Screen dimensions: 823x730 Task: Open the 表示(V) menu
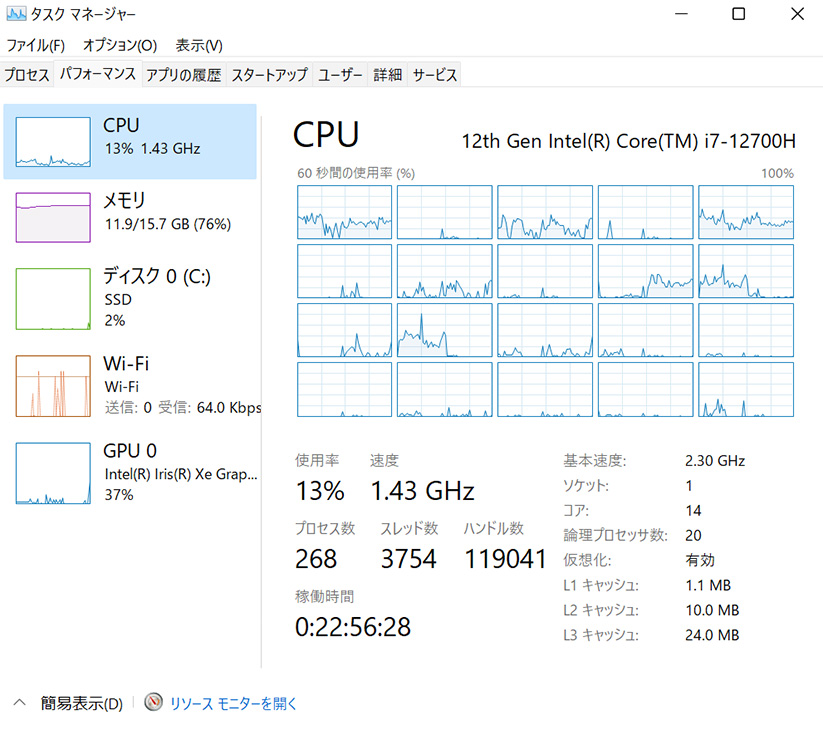point(198,45)
